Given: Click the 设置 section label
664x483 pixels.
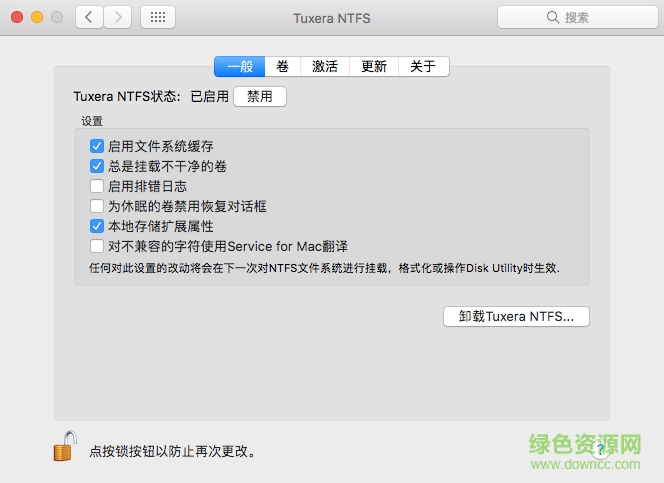Looking at the screenshot, I should pyautogui.click(x=92, y=121).
